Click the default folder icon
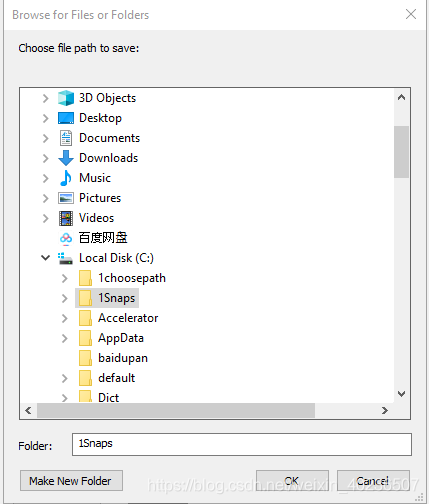Viewport: 429px width, 504px height. point(85,378)
